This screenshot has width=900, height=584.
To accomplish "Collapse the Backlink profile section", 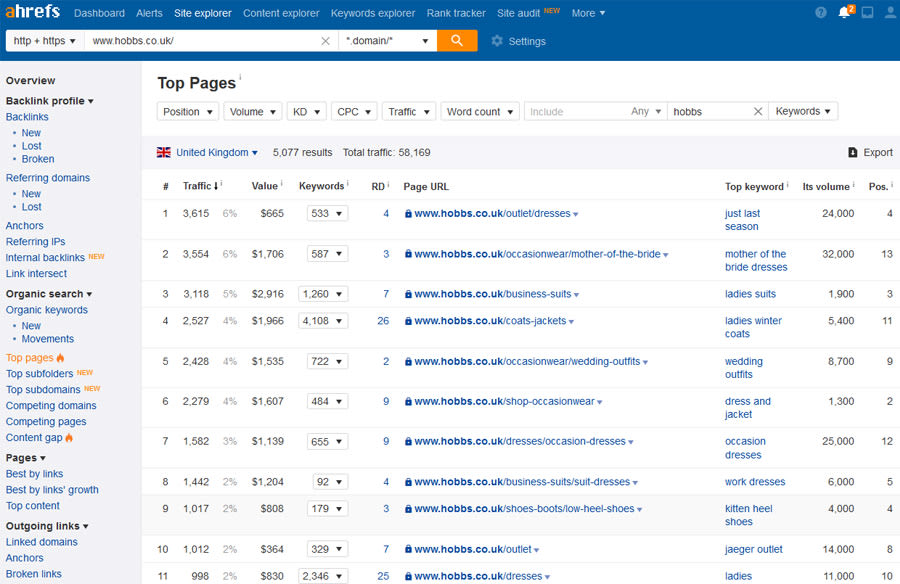I will click(50, 101).
